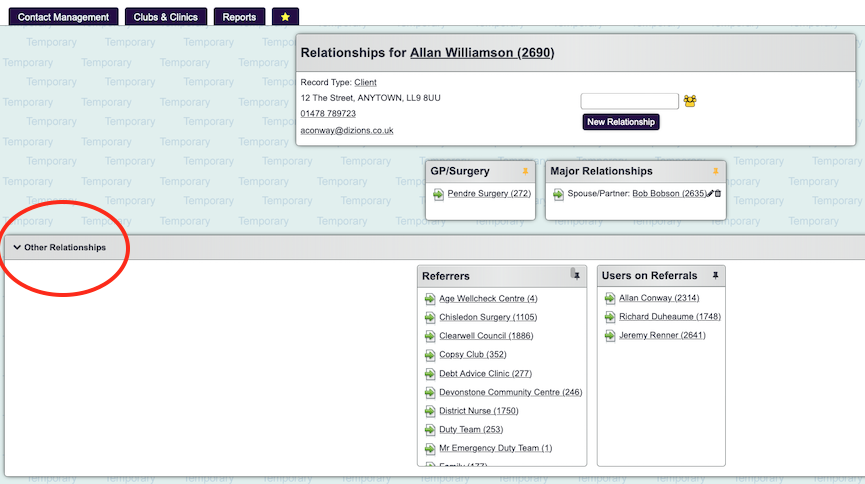Viewport: 865px width, 484px height.
Task: Click the New Relationship button
Action: click(621, 122)
